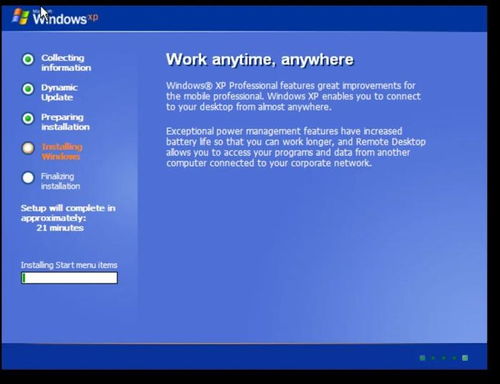The height and width of the screenshot is (384, 500).
Task: Click the rightmost green square in bottom-right animation
Action: point(465,358)
